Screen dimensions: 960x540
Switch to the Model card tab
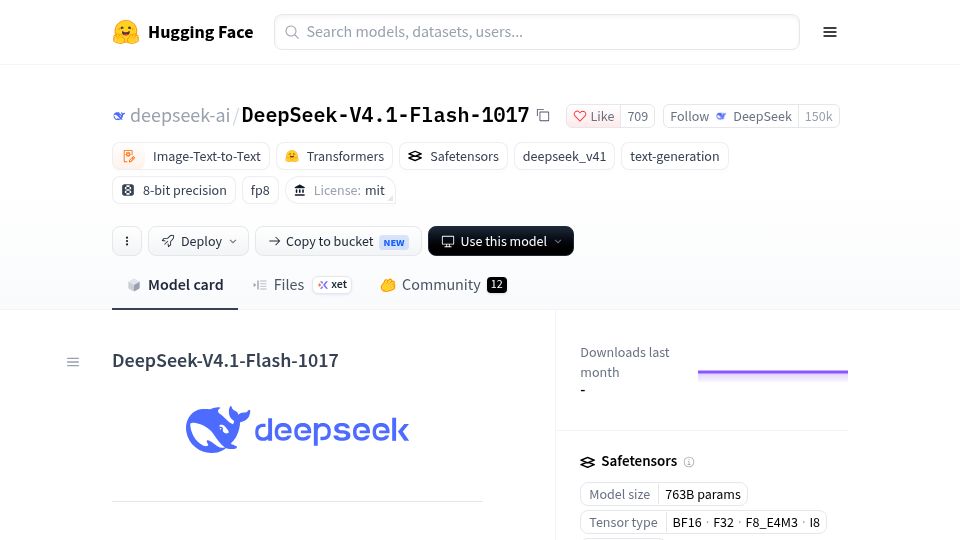pyautogui.click(x=175, y=285)
